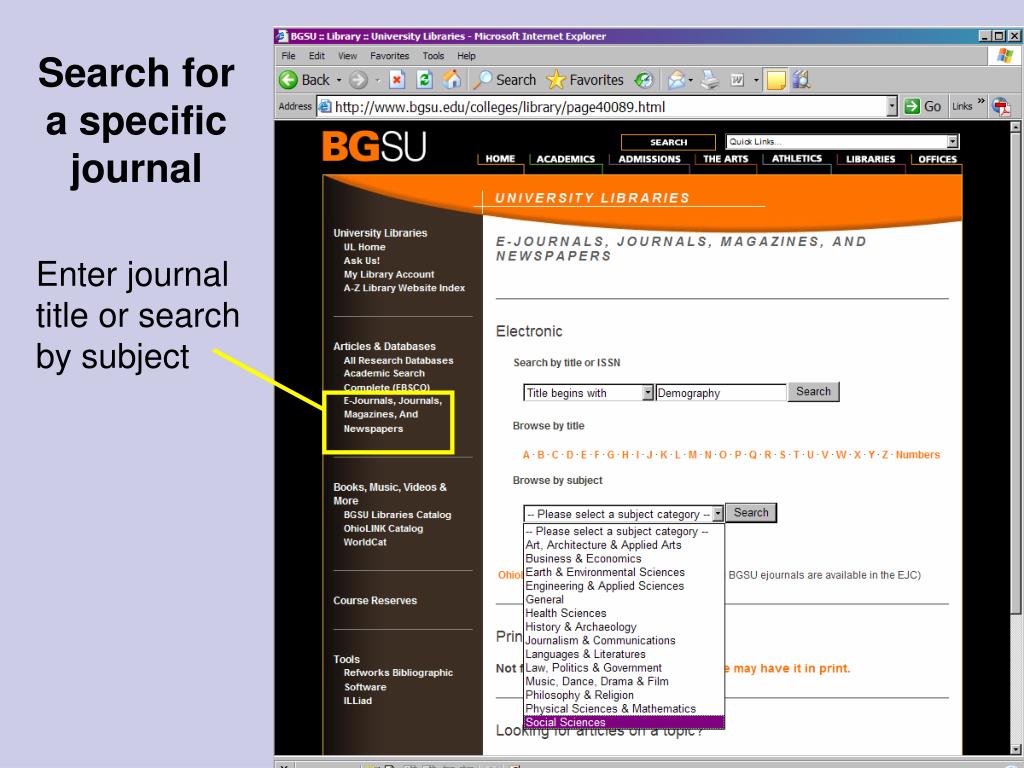The height and width of the screenshot is (768, 1024).
Task: Open the File menu
Action: coord(289,56)
